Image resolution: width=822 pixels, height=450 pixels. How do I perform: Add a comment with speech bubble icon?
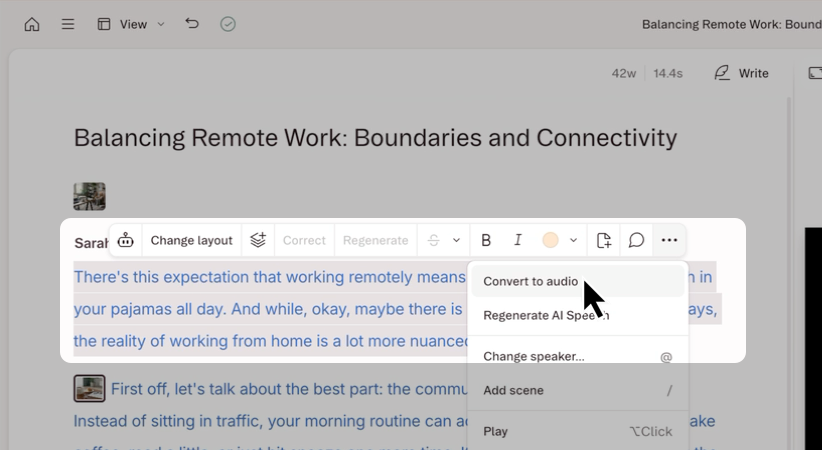636,240
